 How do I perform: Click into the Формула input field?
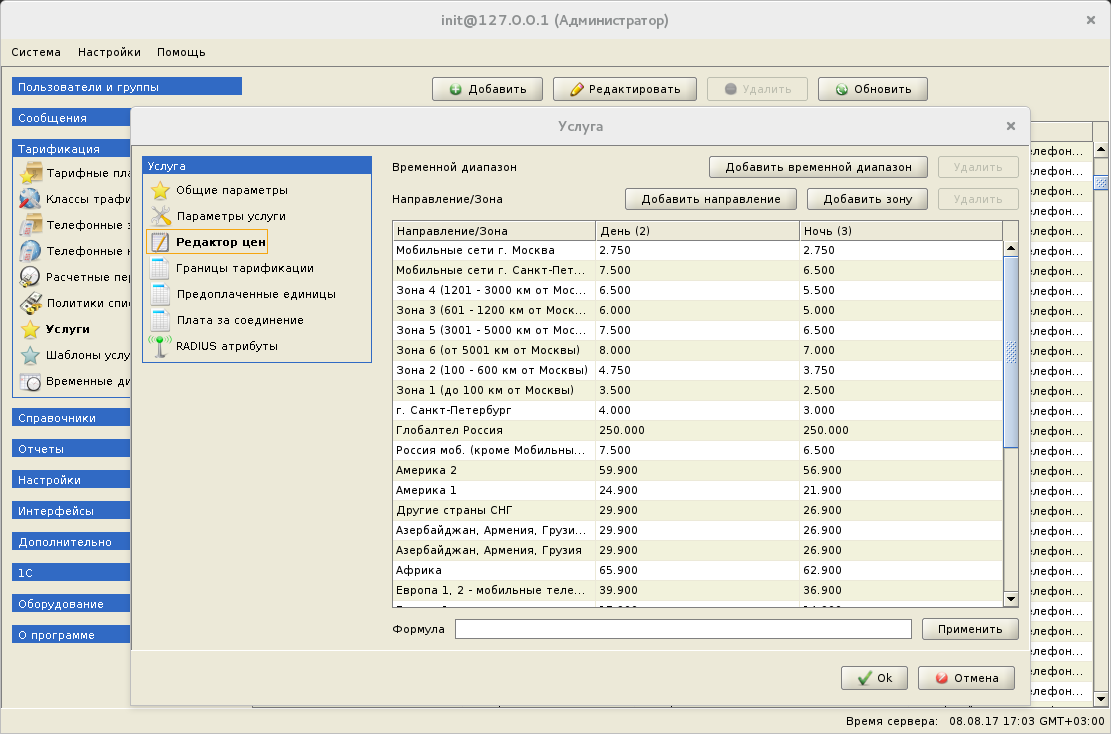[682, 629]
